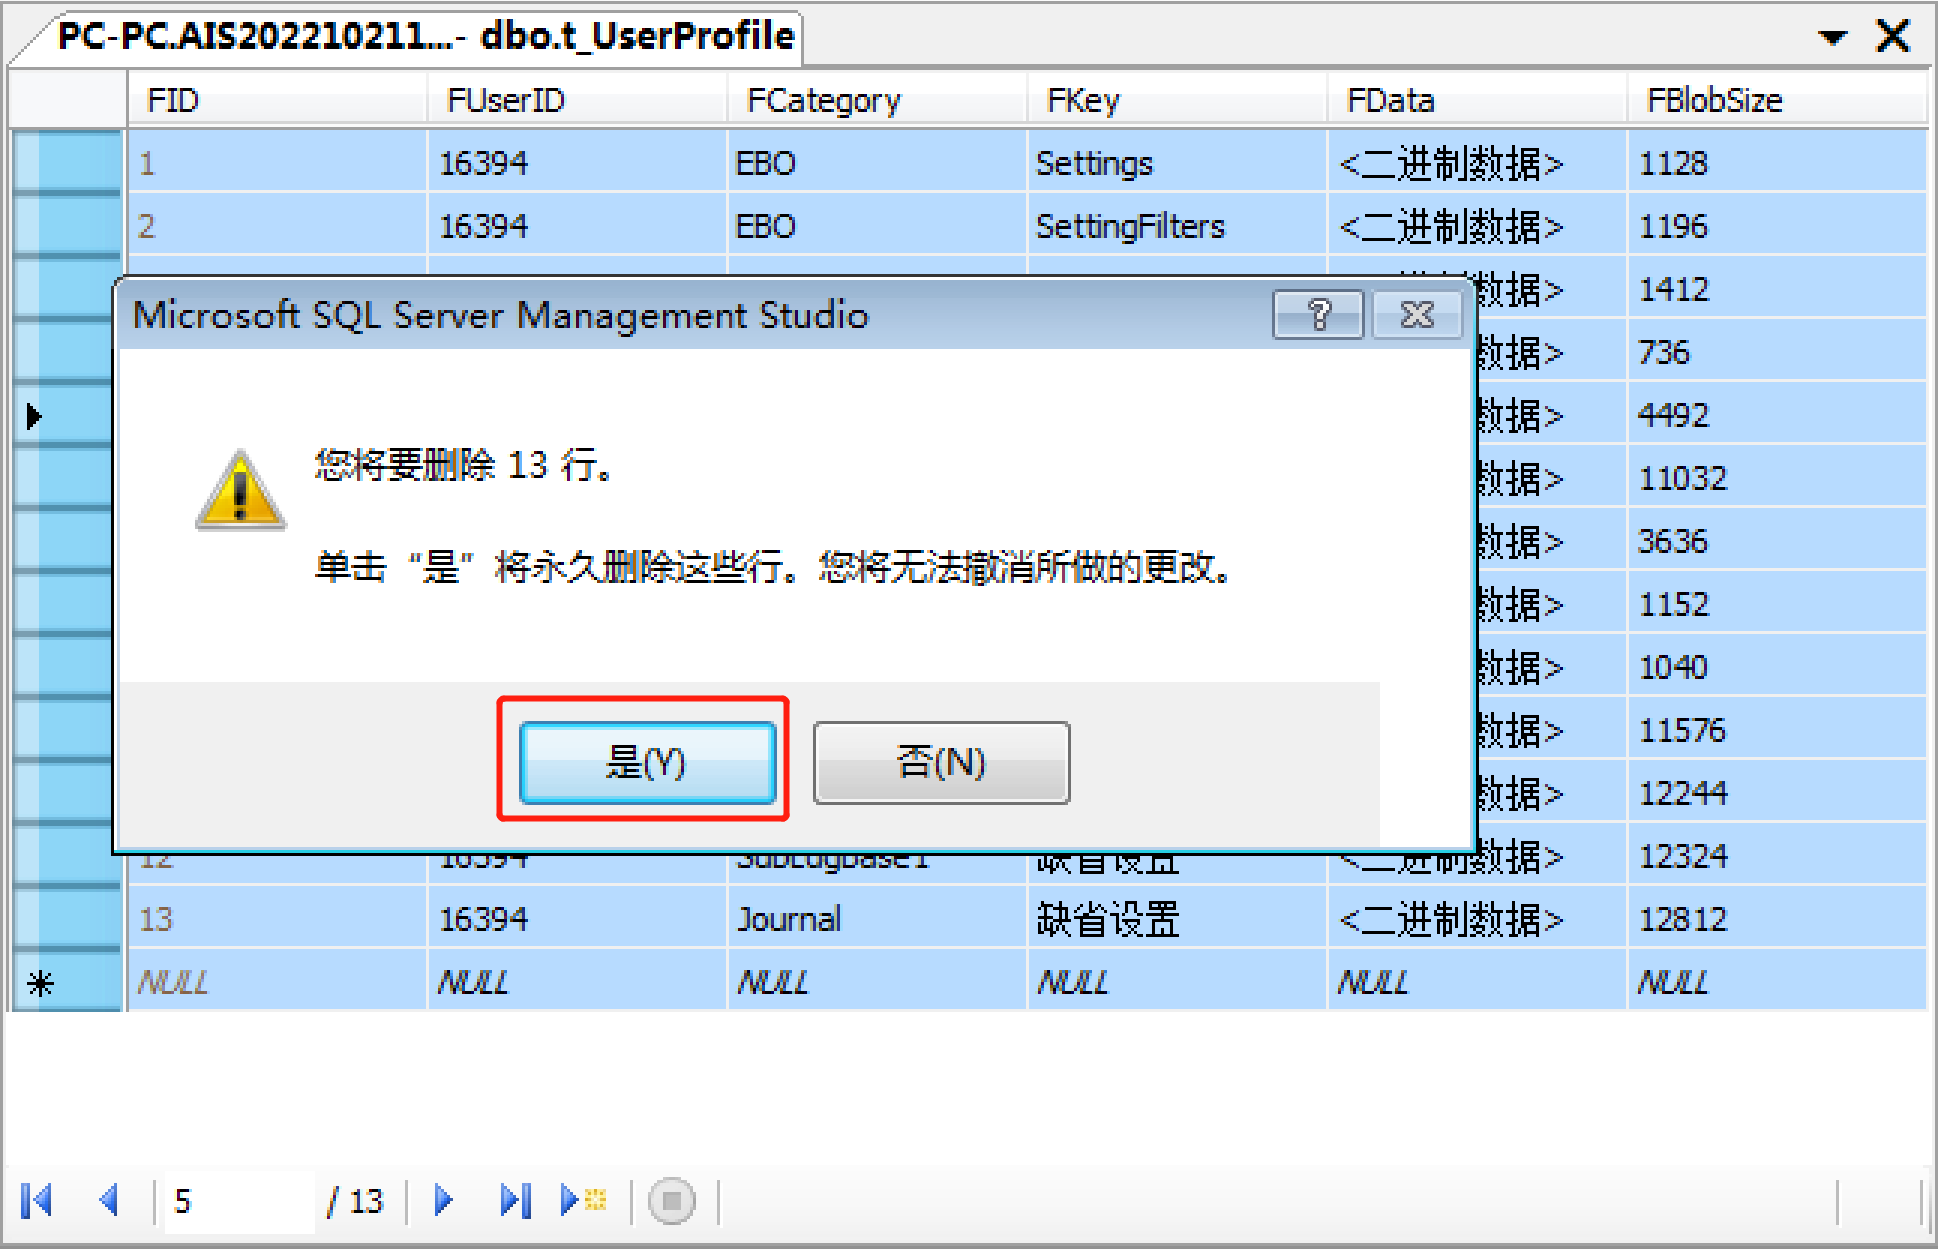The image size is (1938, 1249).
Task: Click the FBlobSize column header
Action: [1714, 100]
